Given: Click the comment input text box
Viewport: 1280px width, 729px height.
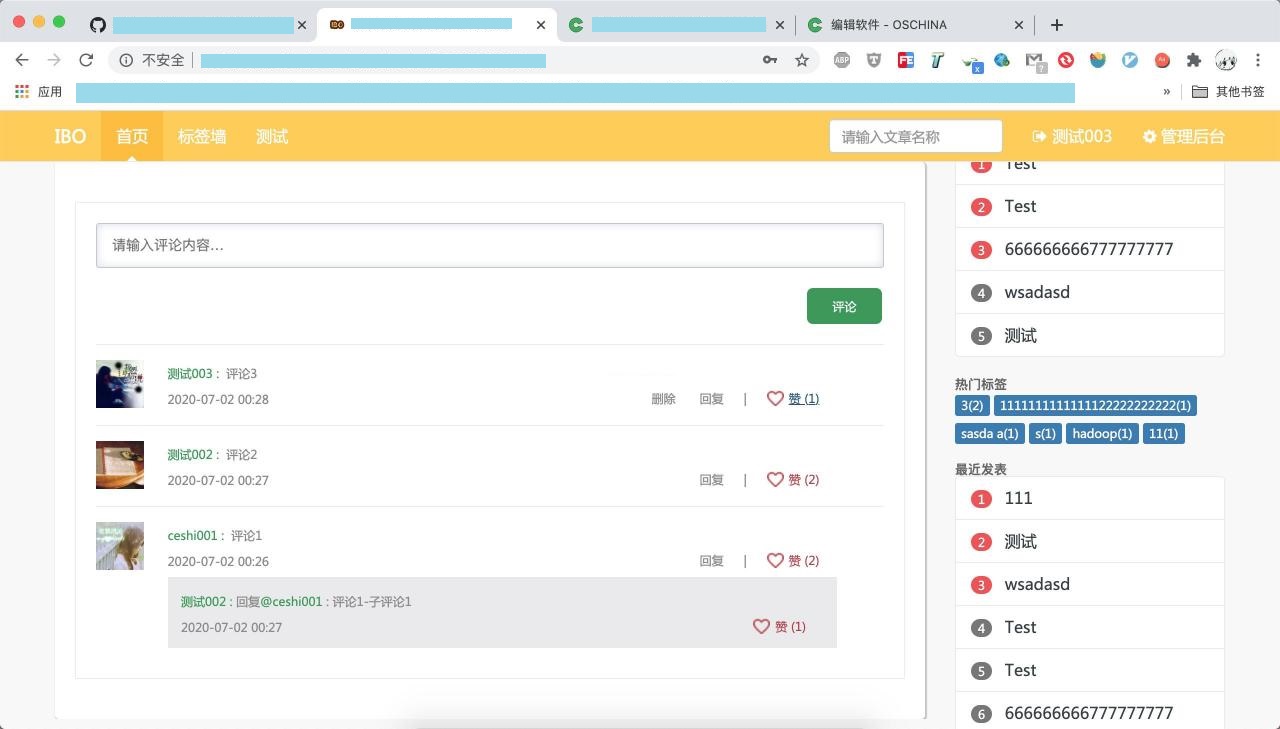Looking at the screenshot, I should (489, 245).
